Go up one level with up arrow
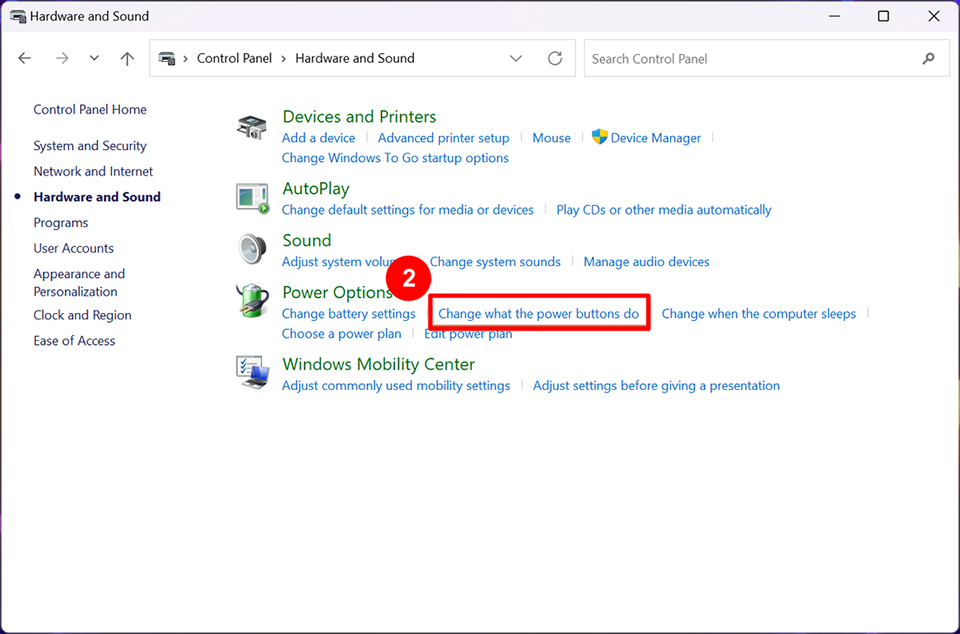Screen dimensions: 960x634 point(127,58)
